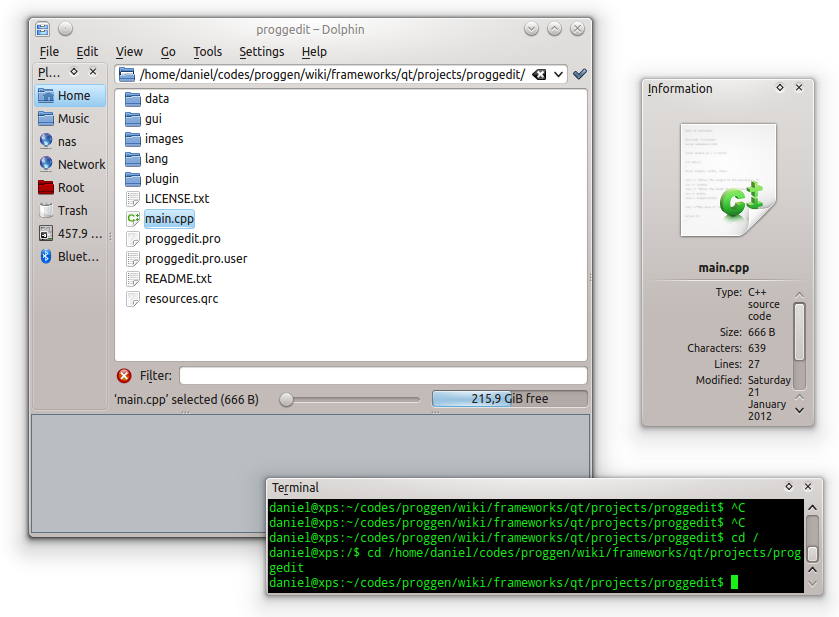Open the Trash place in sidebar

point(72,211)
